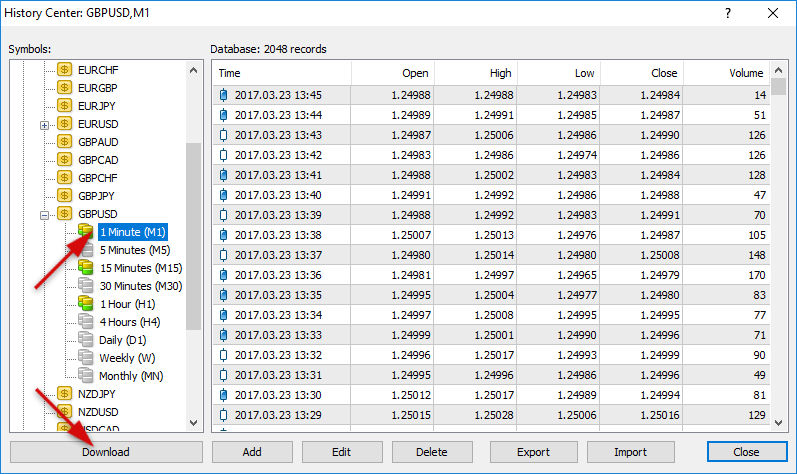Screen dimensions: 797x474
Task: Click the database icon beside 5 Minutes (M5)
Action: coord(87,250)
